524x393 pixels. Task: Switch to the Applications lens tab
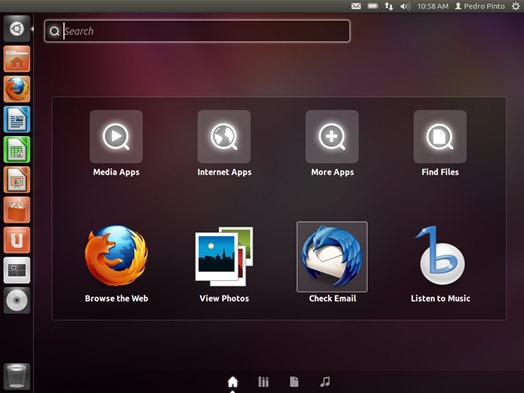point(263,382)
